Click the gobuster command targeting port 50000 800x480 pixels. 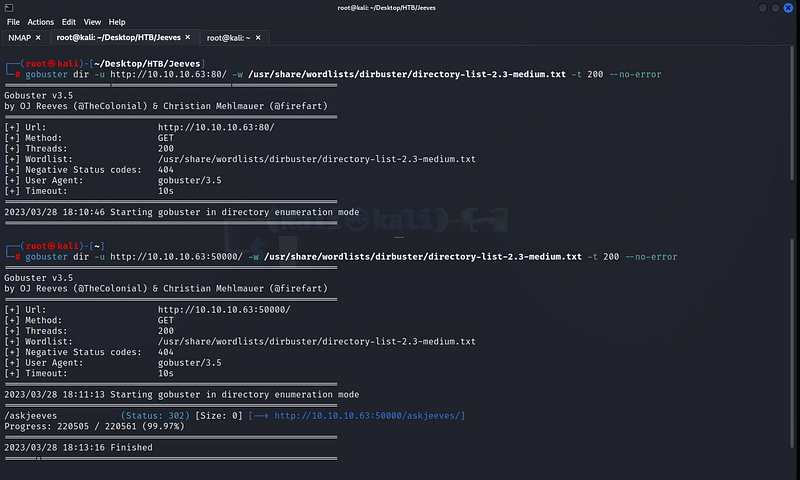click(351, 257)
